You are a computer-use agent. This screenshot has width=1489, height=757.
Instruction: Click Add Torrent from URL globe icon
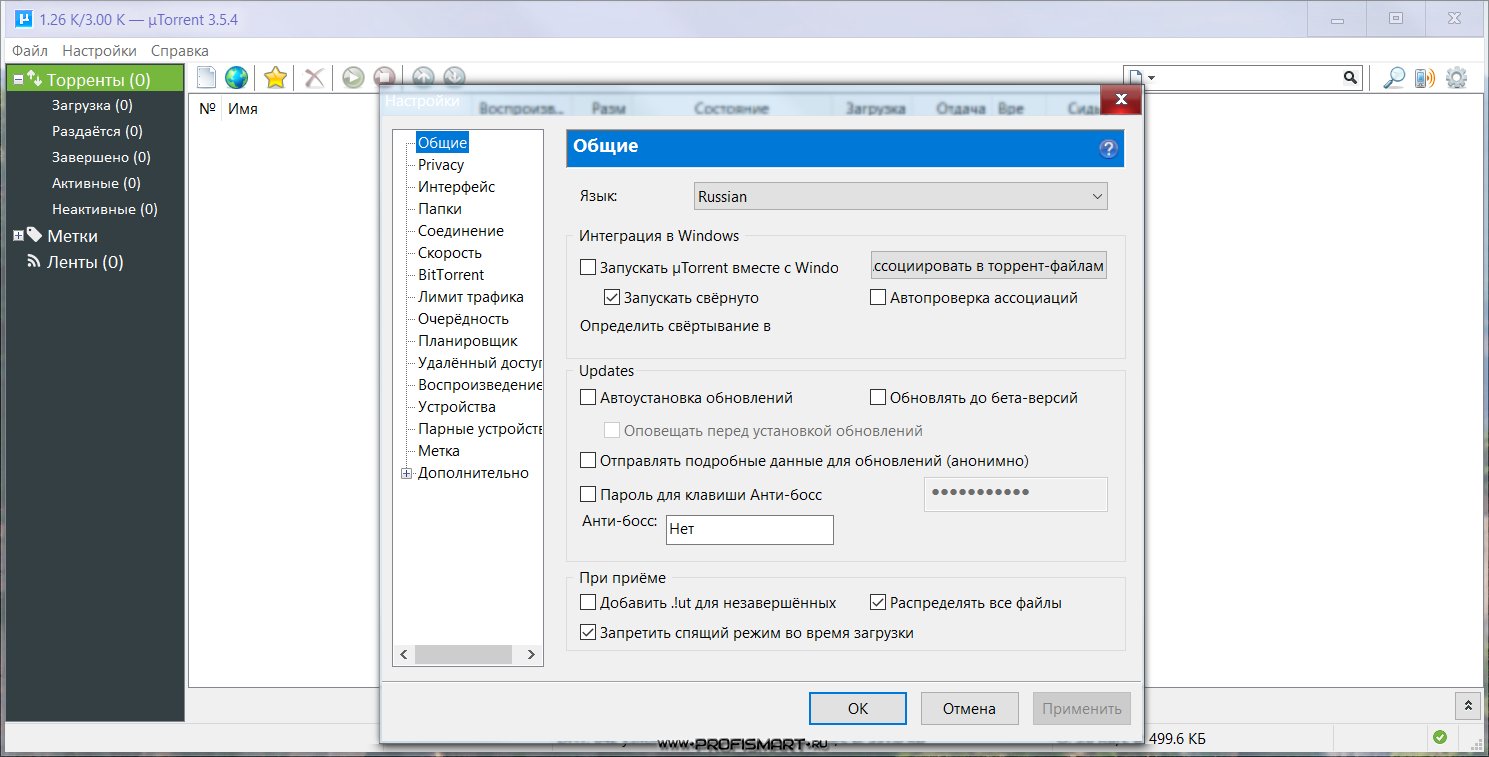coord(236,77)
